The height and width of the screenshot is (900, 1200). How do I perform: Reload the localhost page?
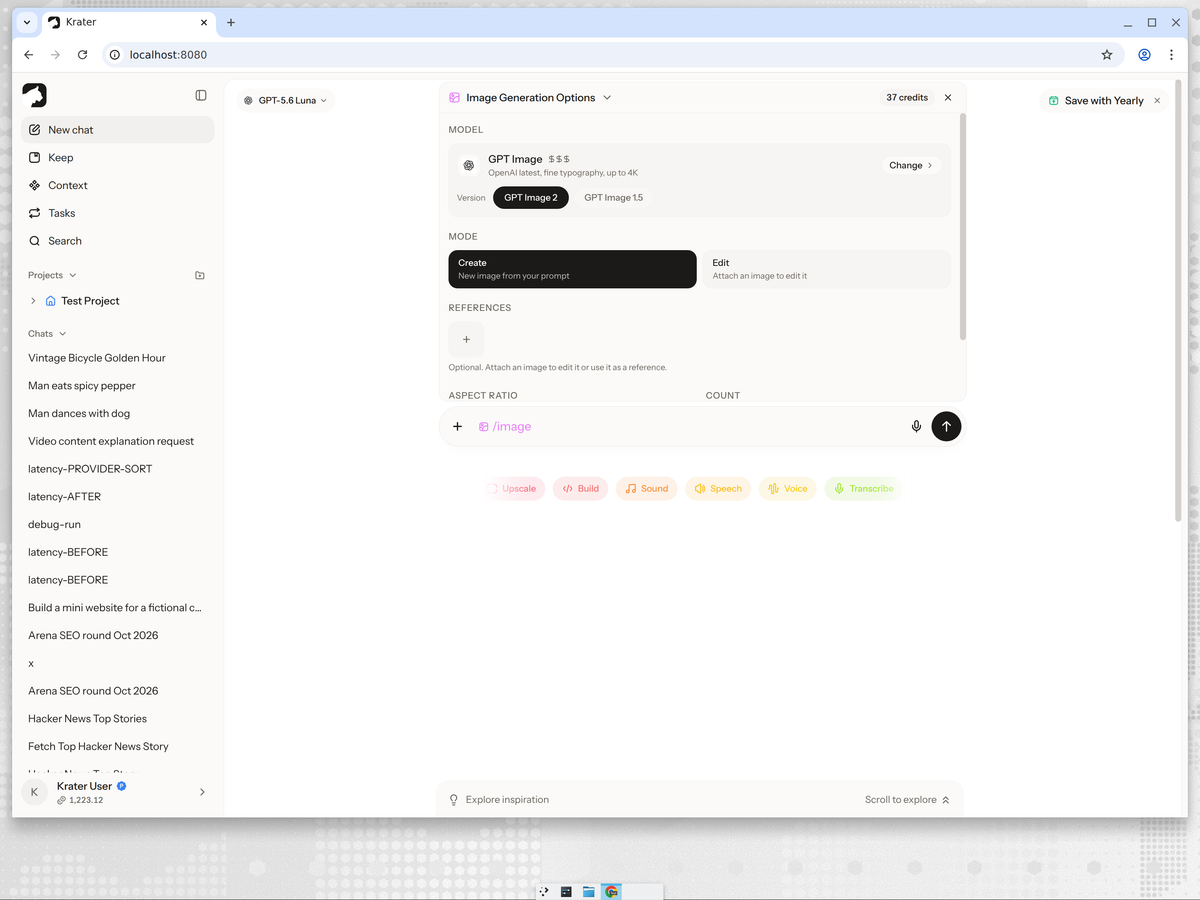tap(83, 55)
